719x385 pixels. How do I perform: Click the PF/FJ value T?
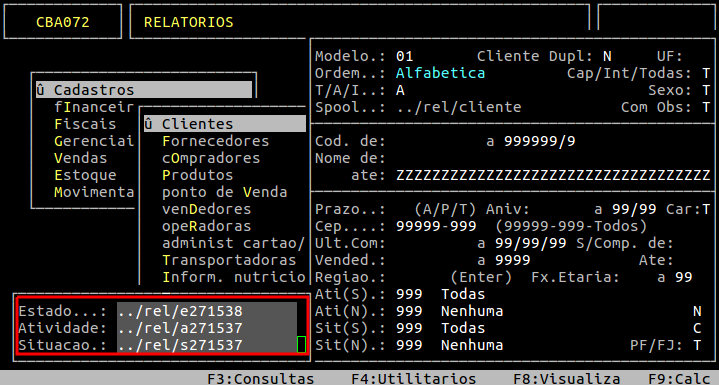coord(697,345)
